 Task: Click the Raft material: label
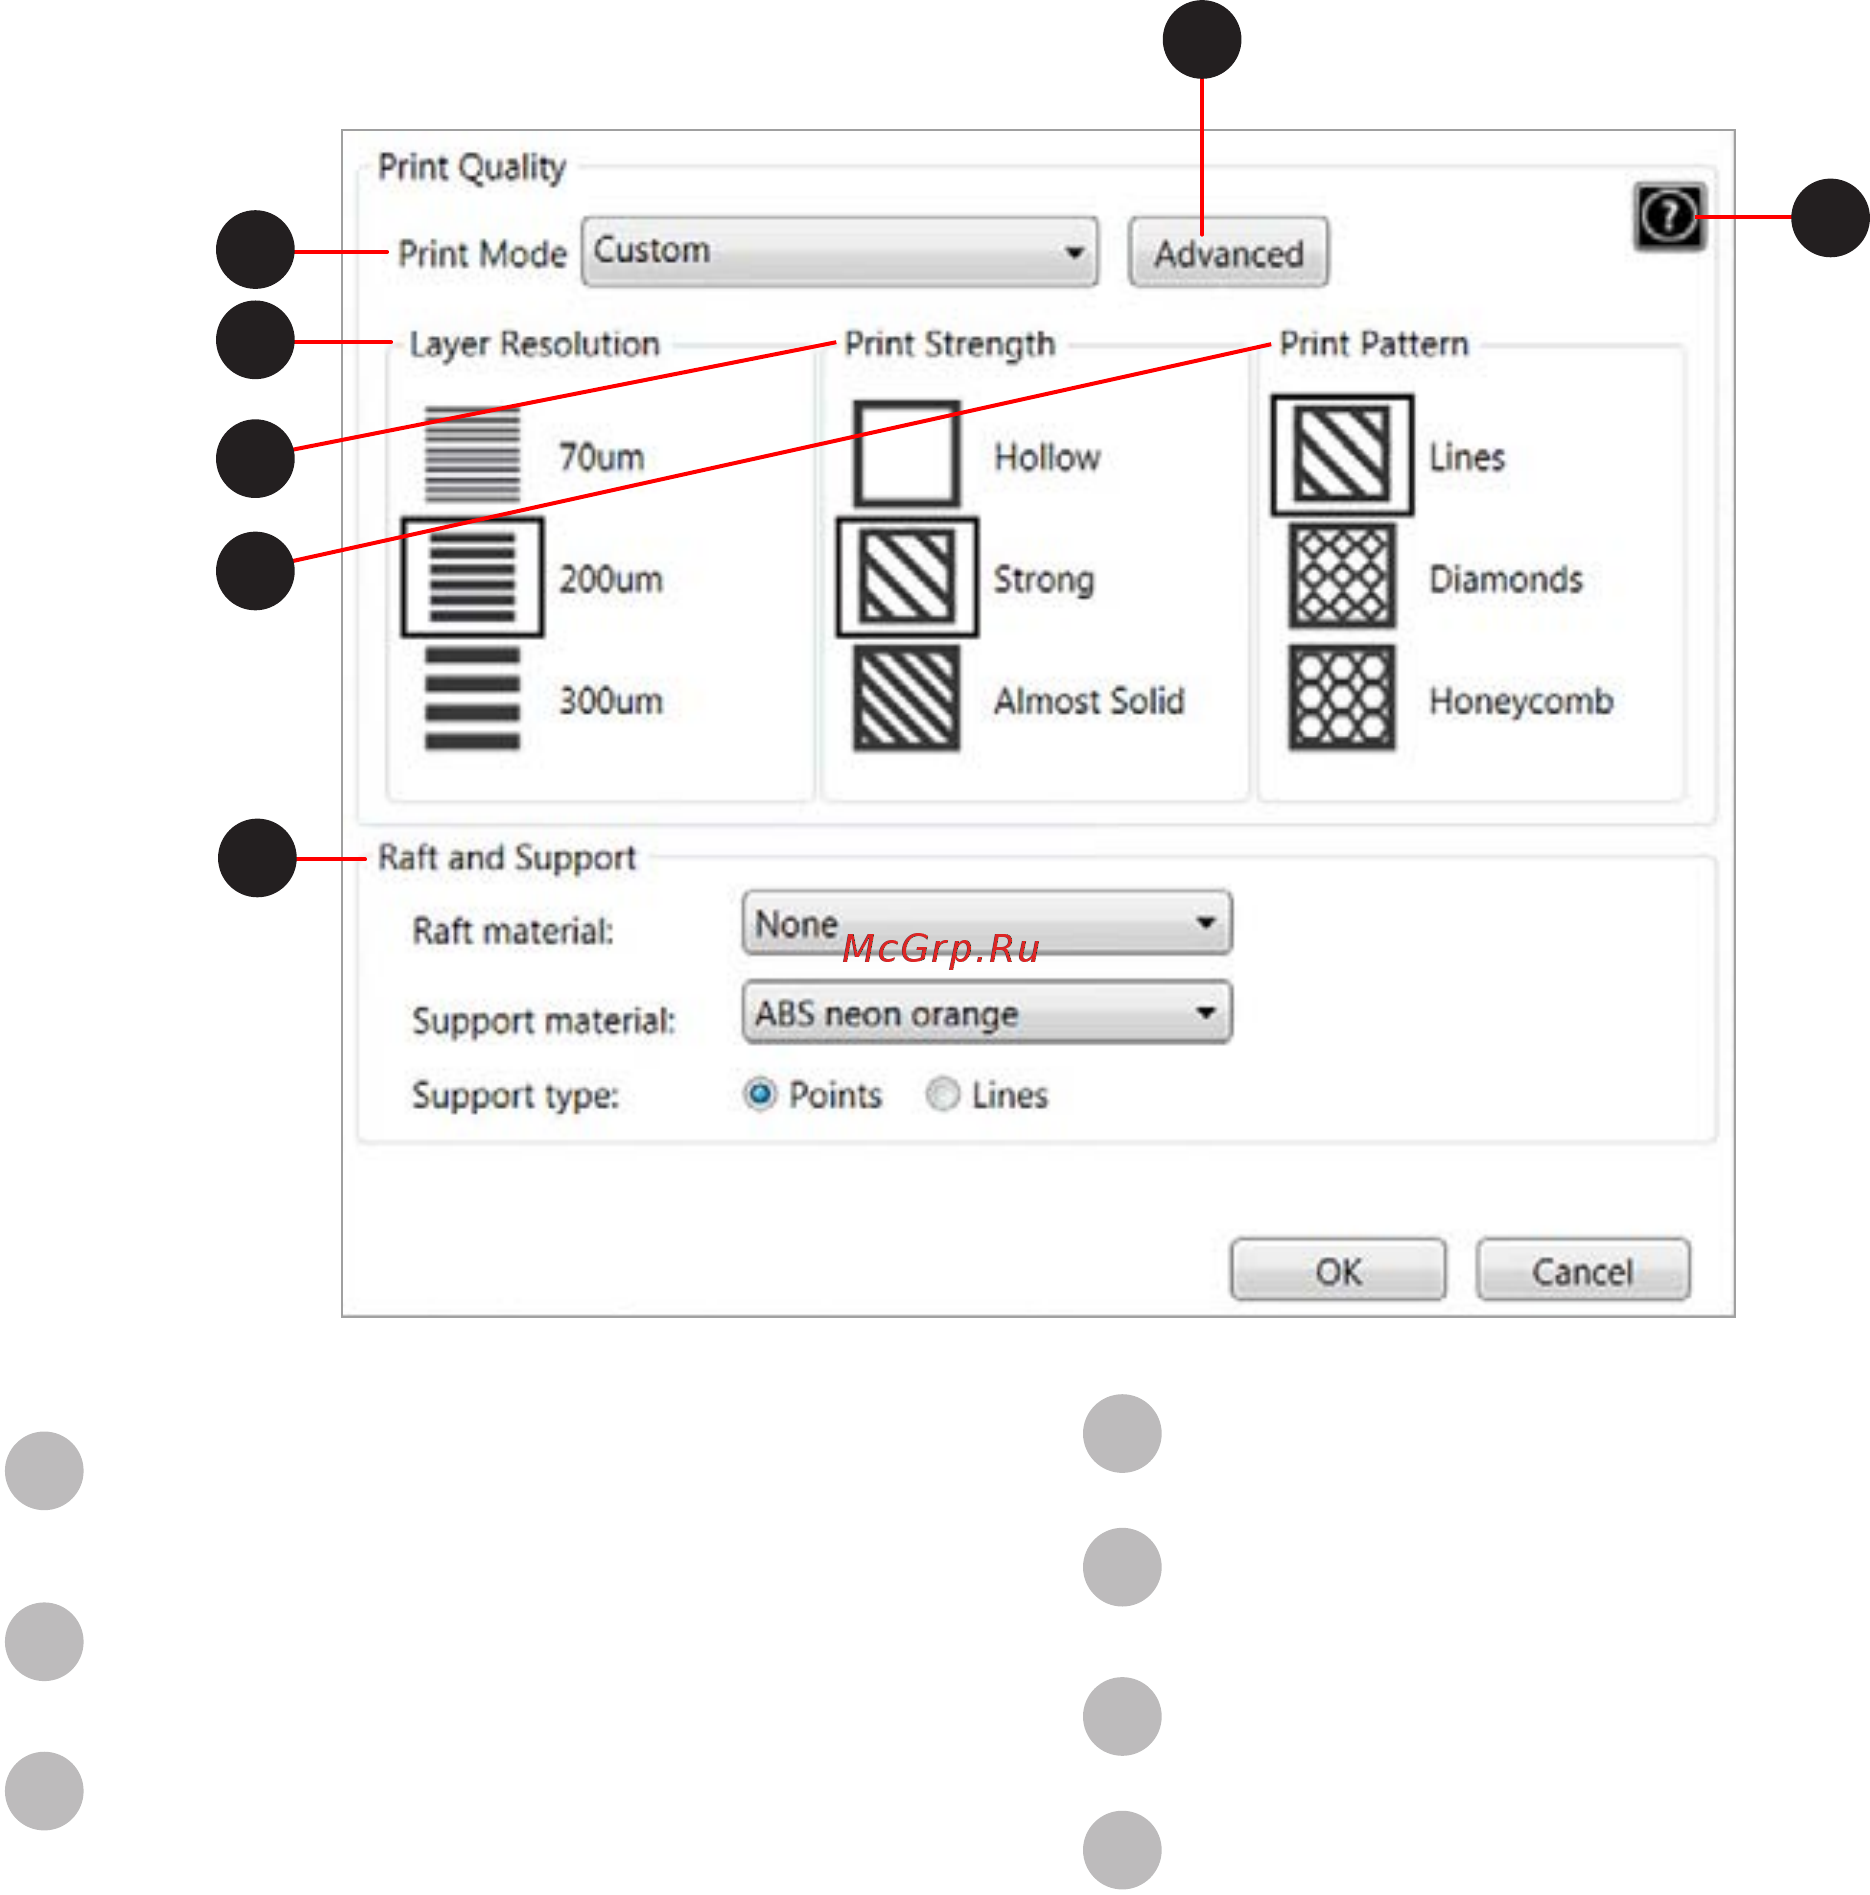513,931
